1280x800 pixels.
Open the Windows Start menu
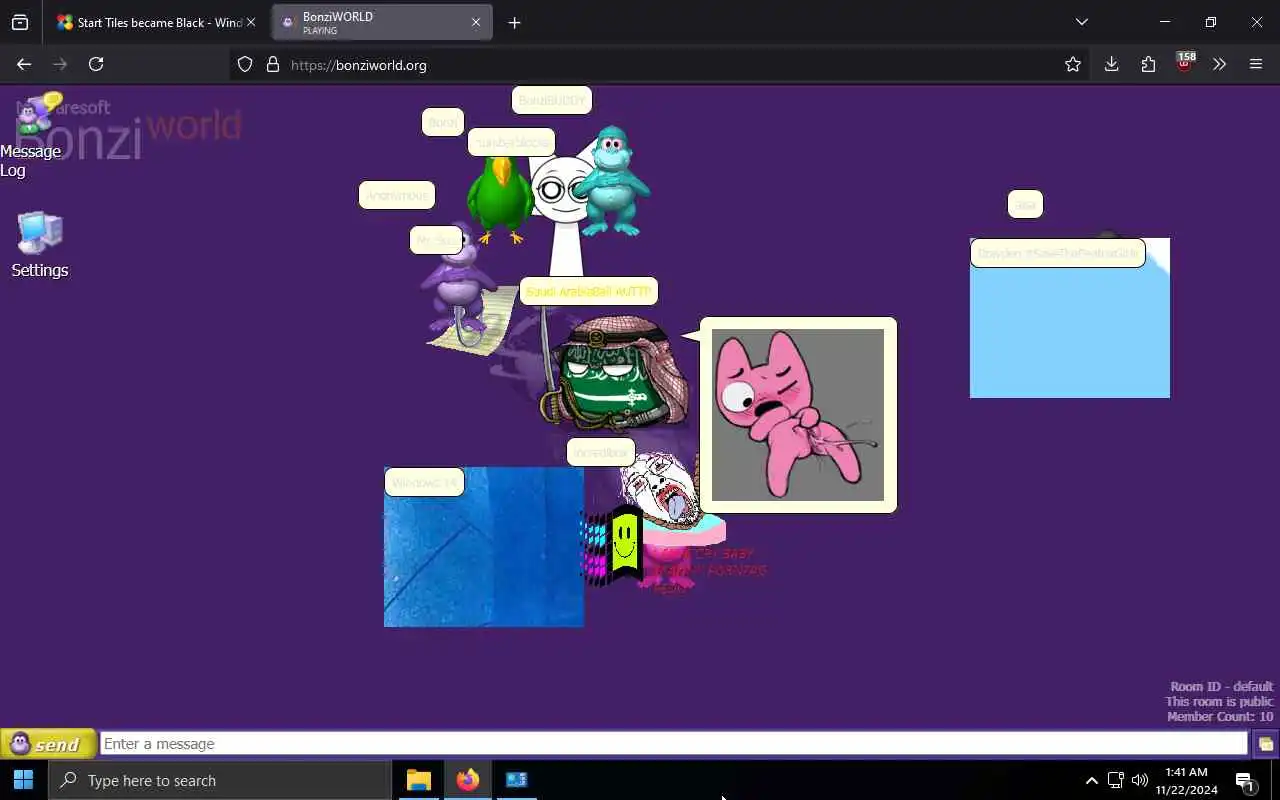point(24,780)
